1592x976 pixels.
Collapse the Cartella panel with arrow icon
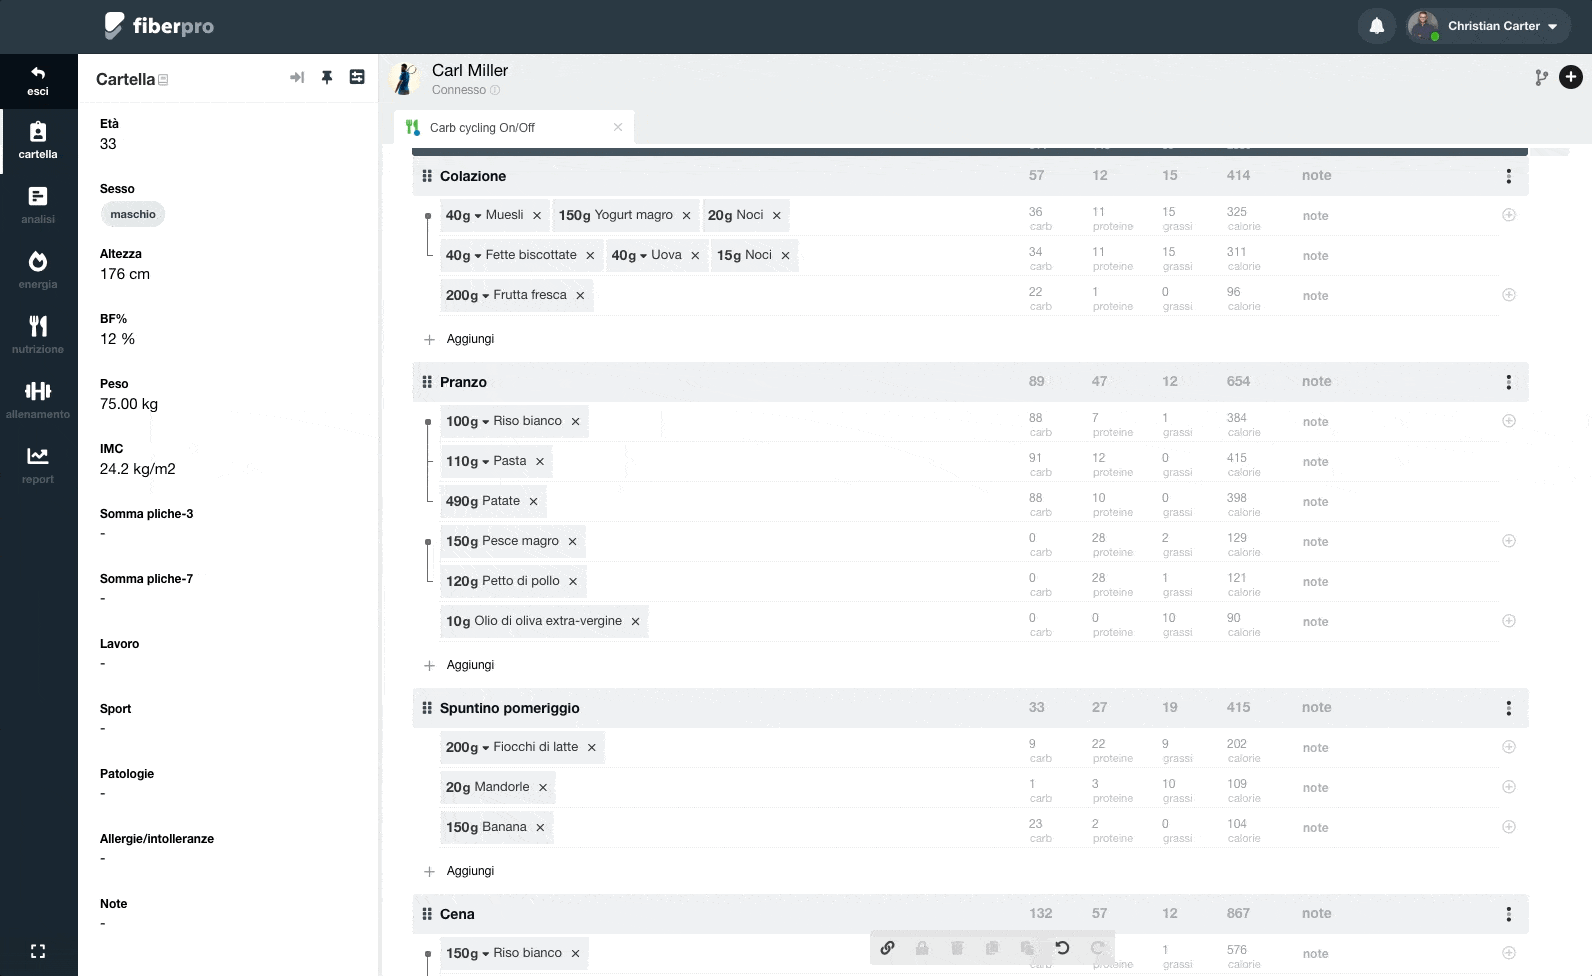click(x=297, y=77)
